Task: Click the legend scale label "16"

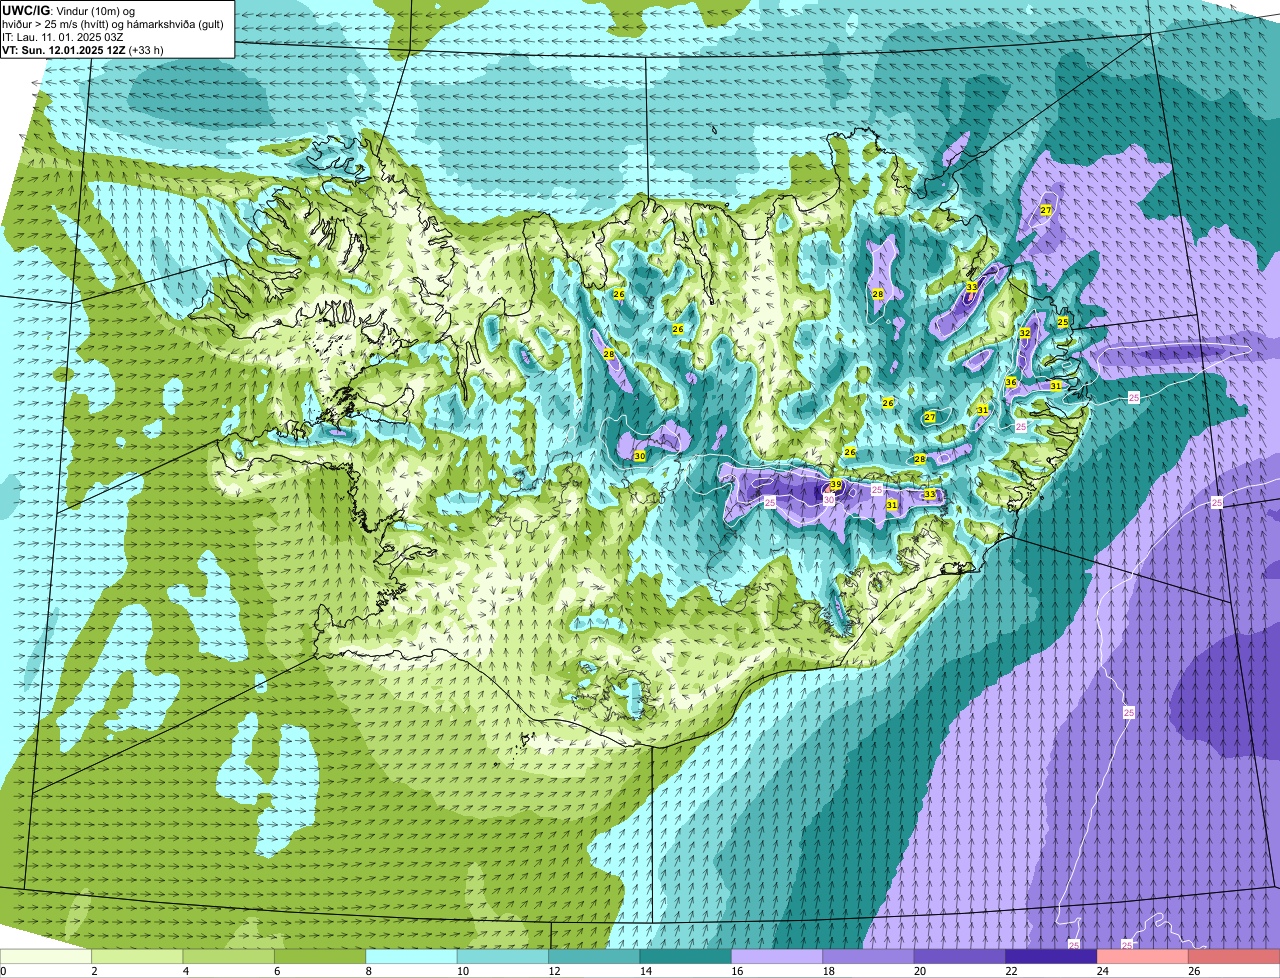Action: point(737,971)
